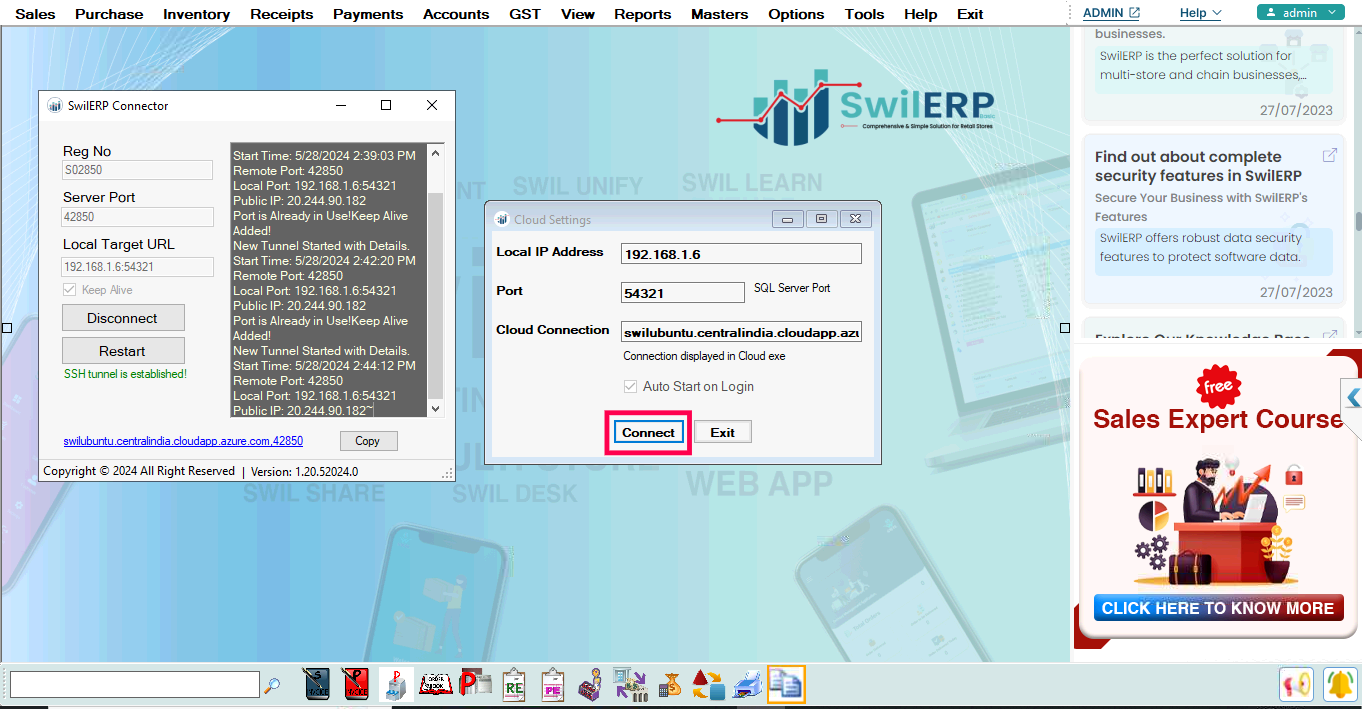Viewport: 1362px width, 709px height.
Task: Collapse the side panel with the blue chevron
Action: (1352, 398)
